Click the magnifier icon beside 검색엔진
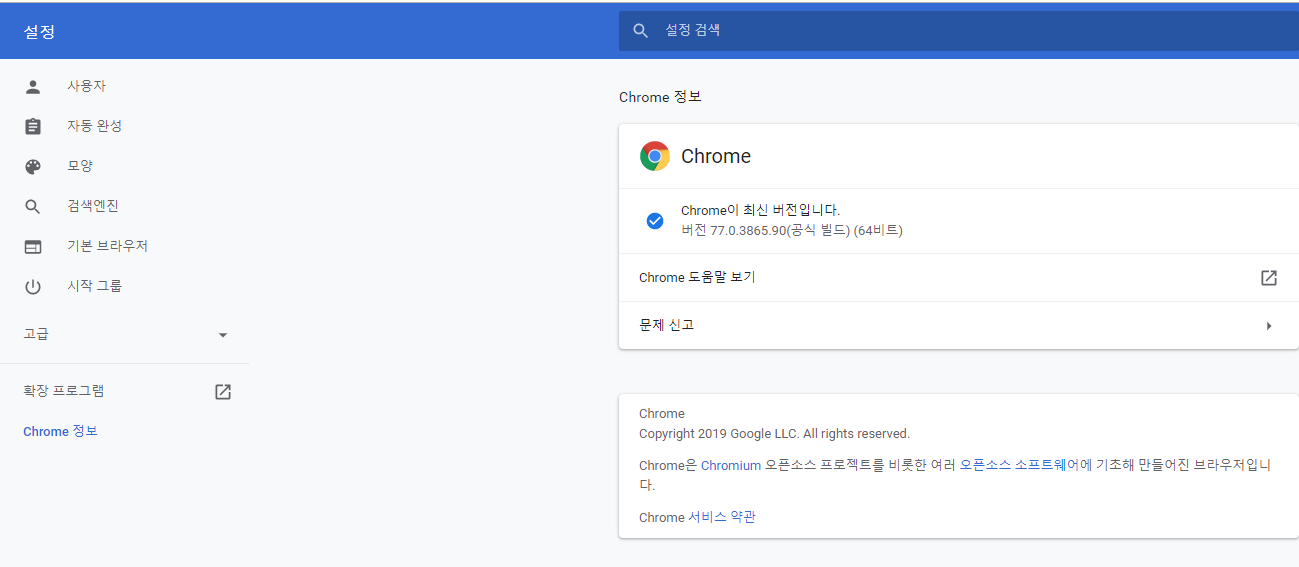1299x567 pixels. point(33,206)
